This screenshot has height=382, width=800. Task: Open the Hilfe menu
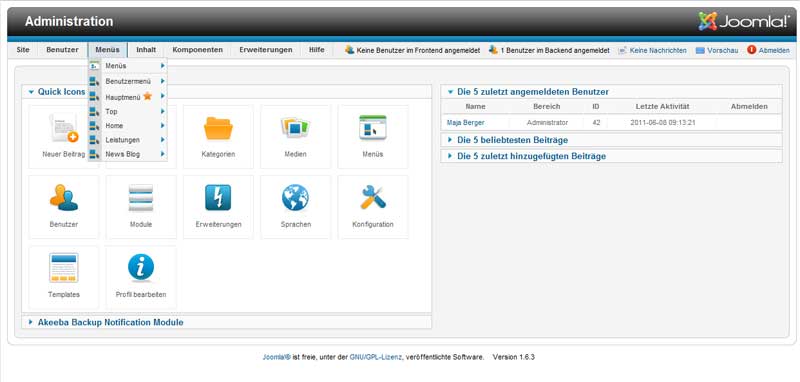(x=316, y=50)
